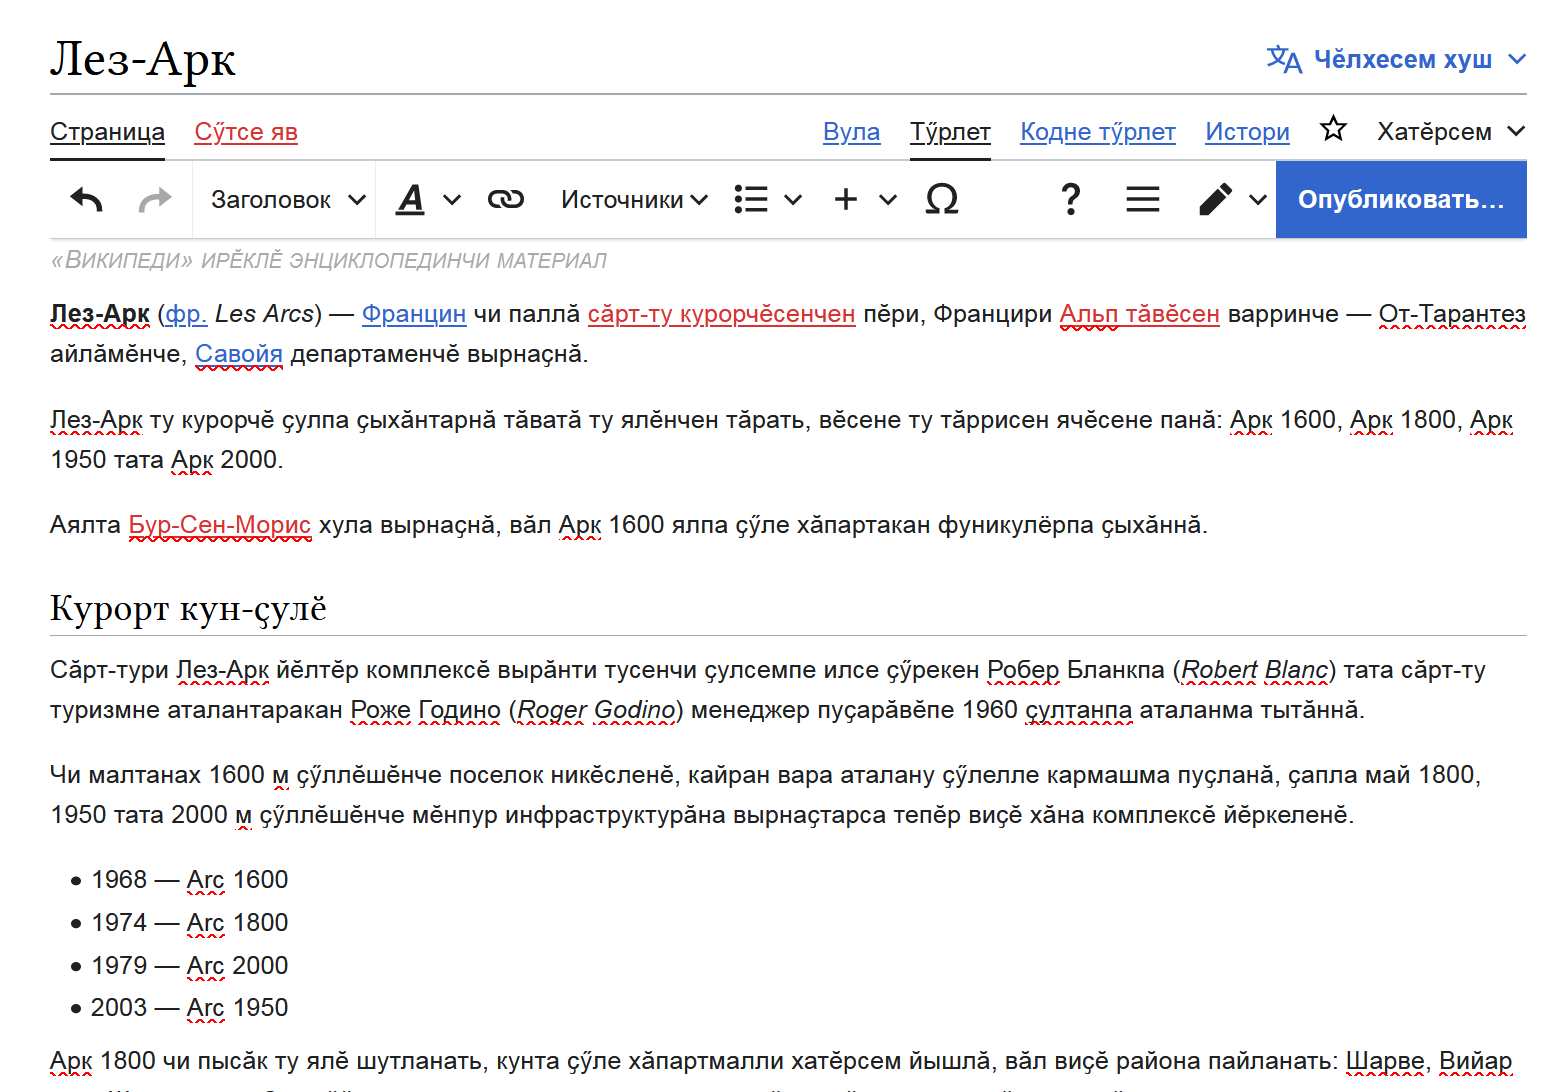Open the hamburger page options menu
1548x1092 pixels.
click(1142, 200)
